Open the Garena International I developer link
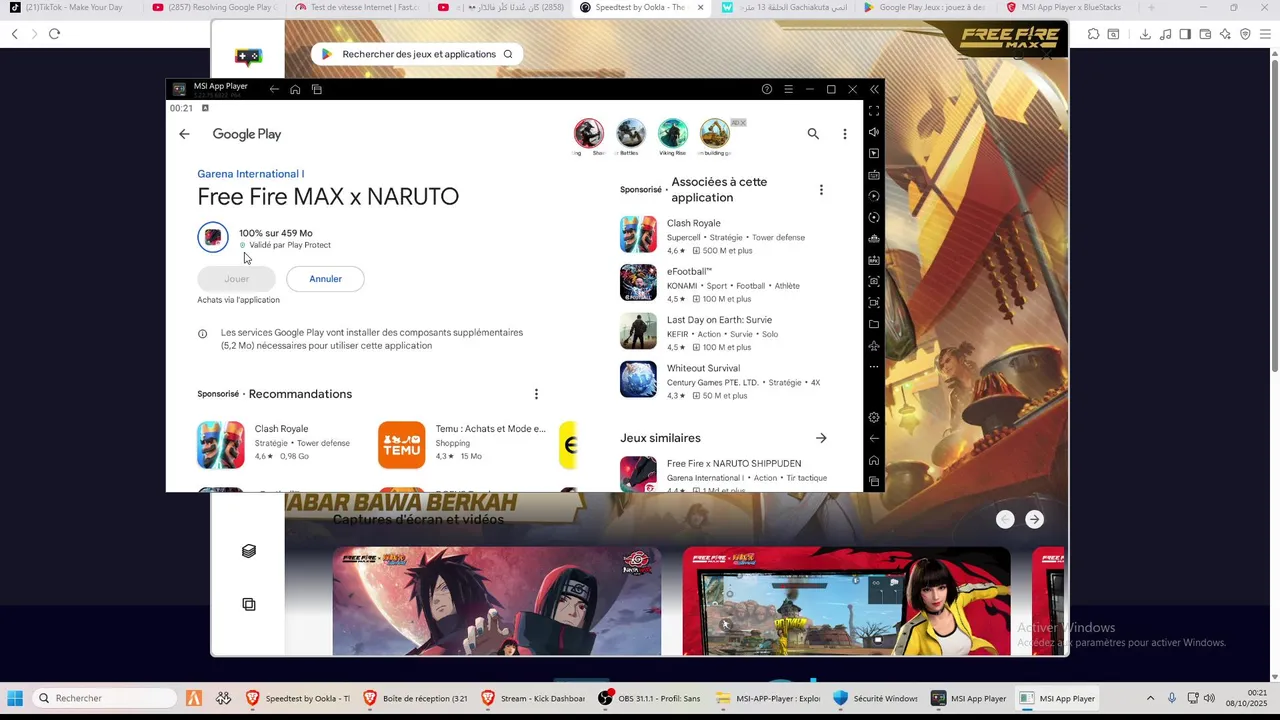 251,174
